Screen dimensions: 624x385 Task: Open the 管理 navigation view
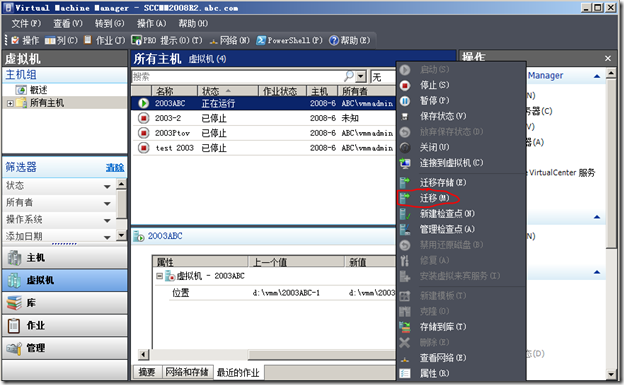[x=64, y=348]
